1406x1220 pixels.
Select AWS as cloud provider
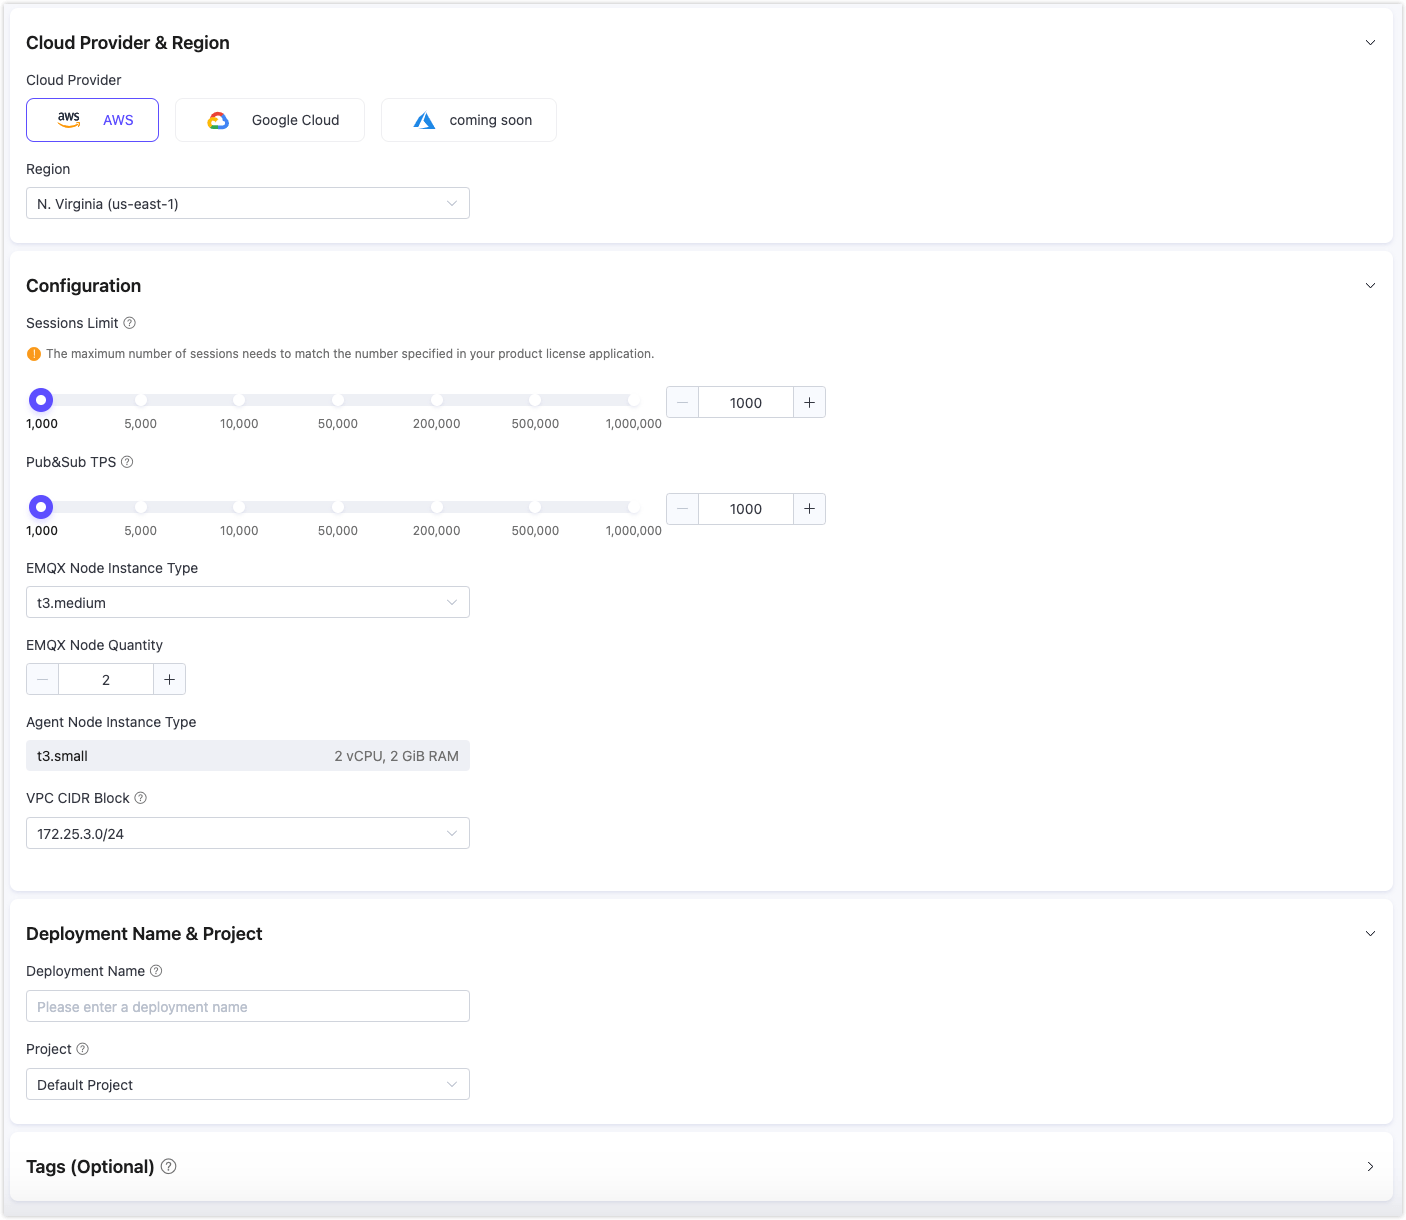click(92, 120)
